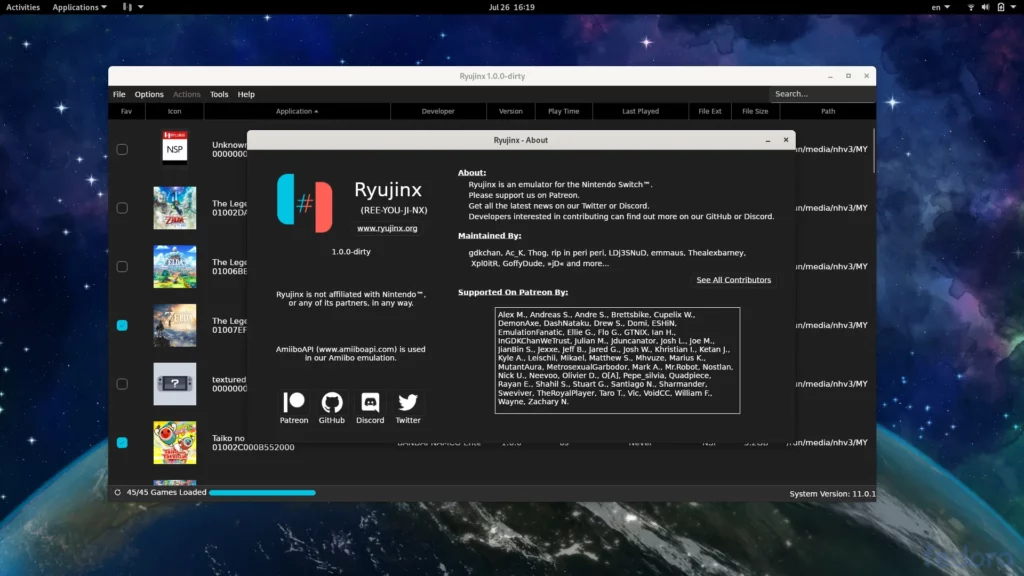The height and width of the screenshot is (576, 1024).
Task: Minimize the Ryujinx About dialog
Action: [768, 140]
